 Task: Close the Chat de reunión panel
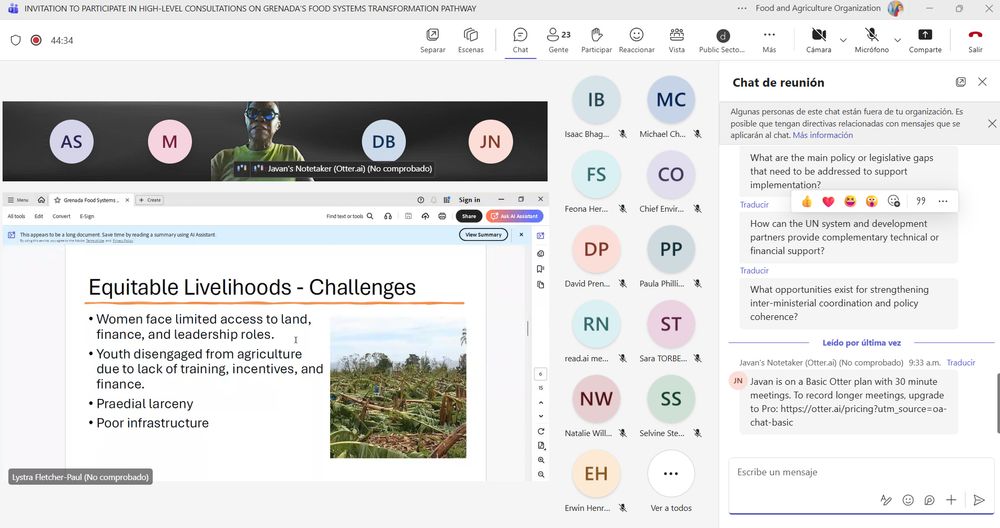[982, 82]
